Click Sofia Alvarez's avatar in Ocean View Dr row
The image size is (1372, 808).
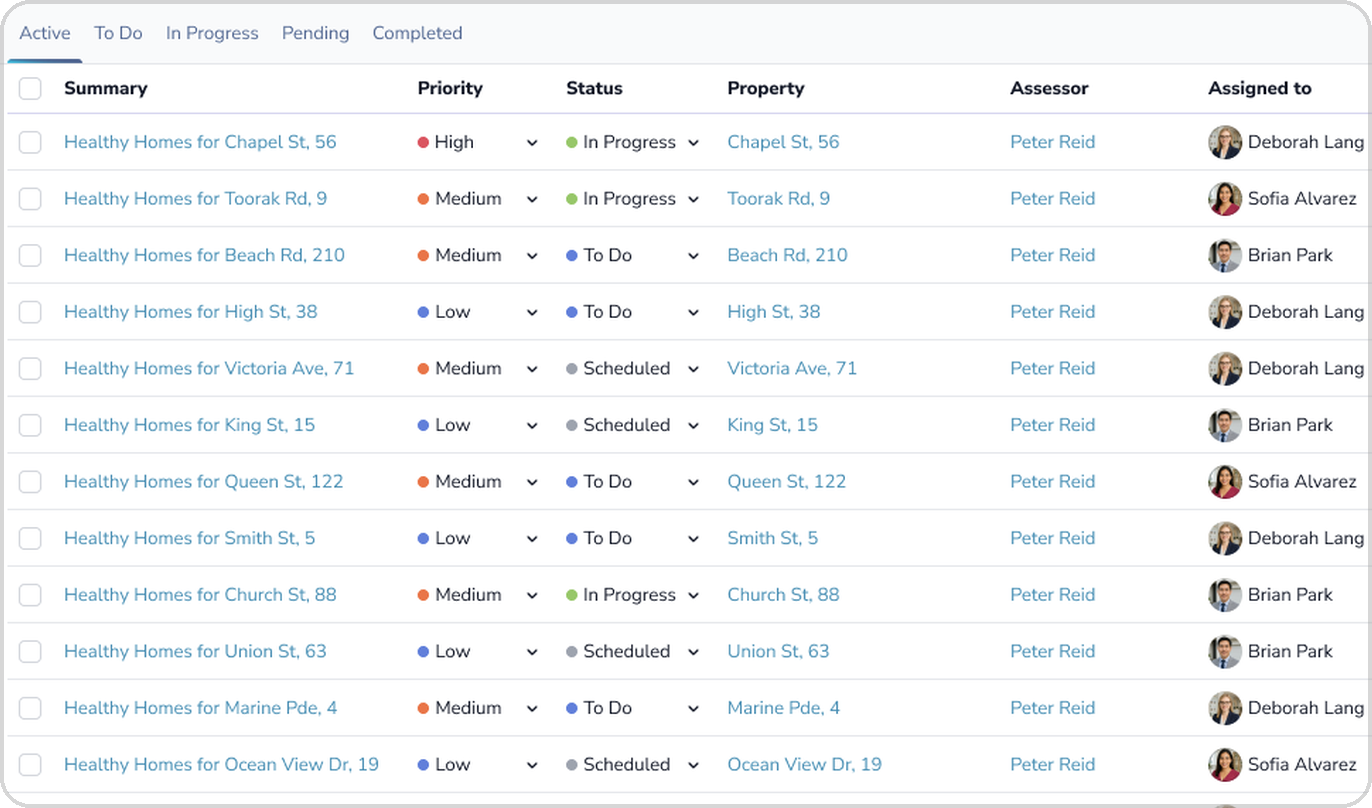coord(1225,764)
